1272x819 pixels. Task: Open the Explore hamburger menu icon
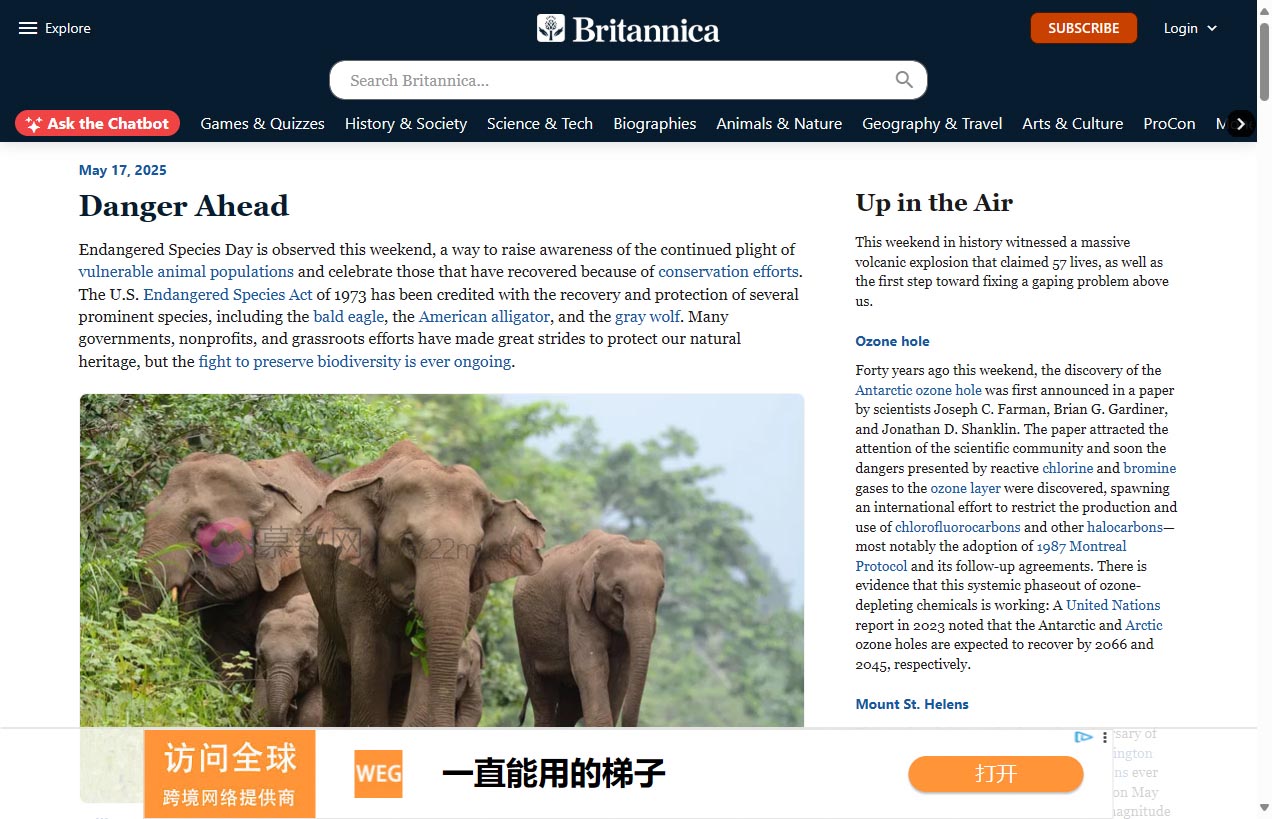pyautogui.click(x=28, y=28)
